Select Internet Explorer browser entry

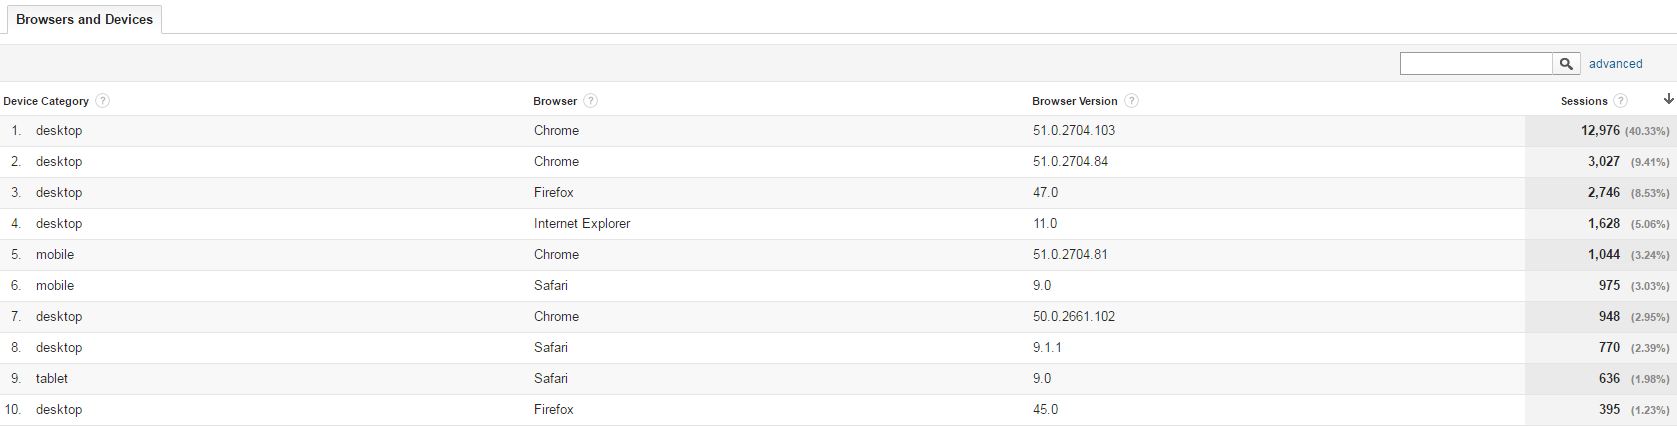(582, 224)
